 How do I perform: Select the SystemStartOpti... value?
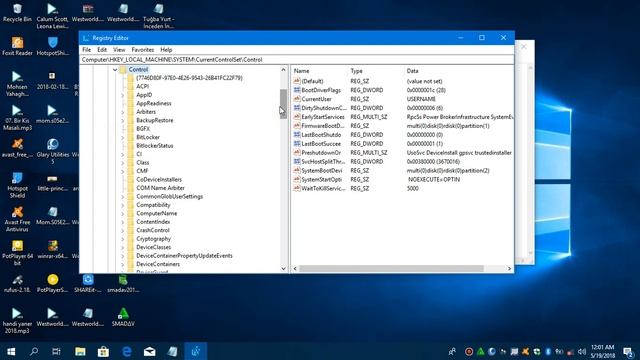(322, 180)
